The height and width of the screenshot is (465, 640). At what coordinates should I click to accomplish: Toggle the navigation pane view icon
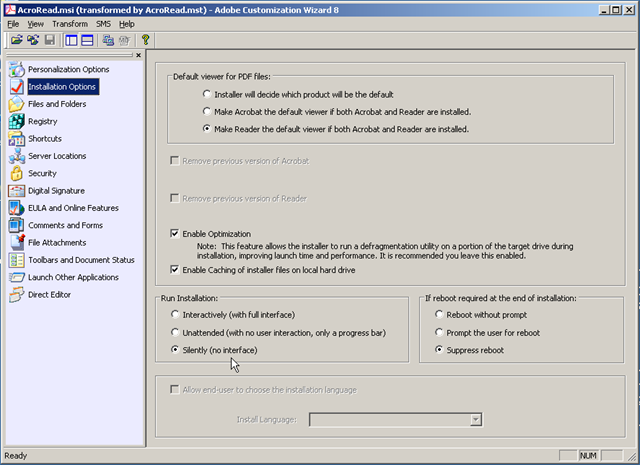[71, 40]
